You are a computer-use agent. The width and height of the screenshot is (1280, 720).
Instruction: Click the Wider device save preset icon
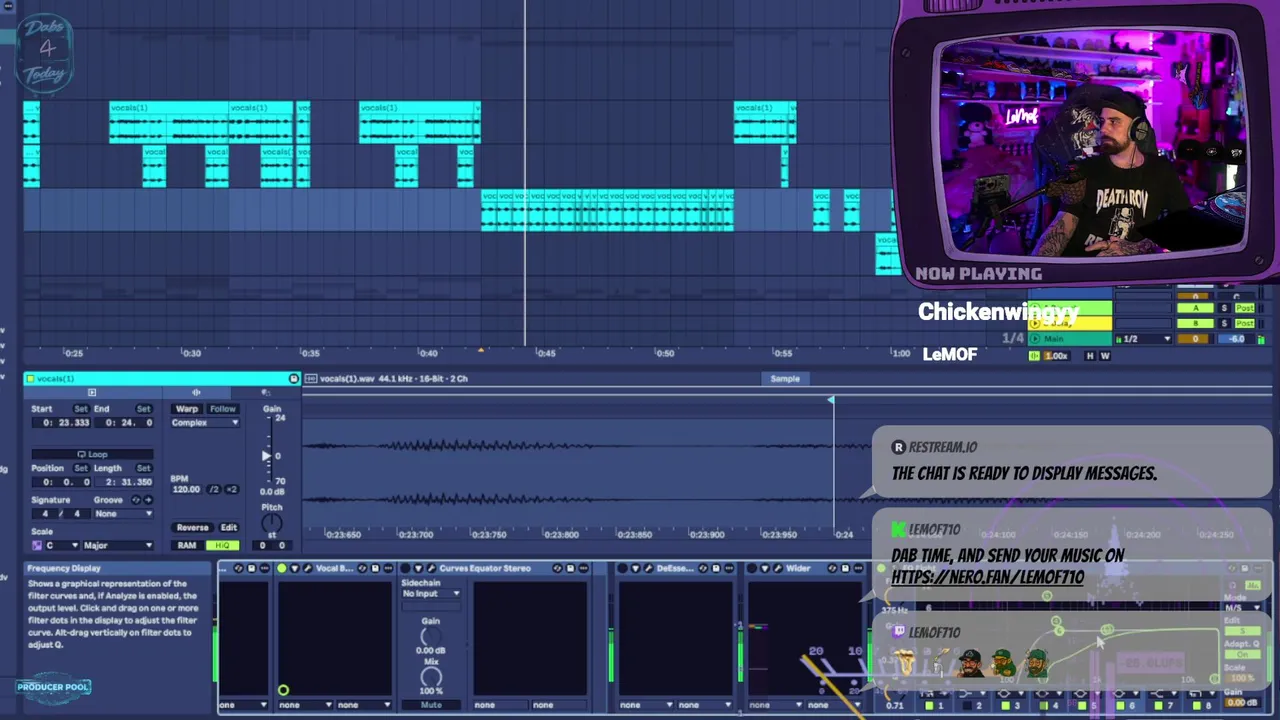845,569
